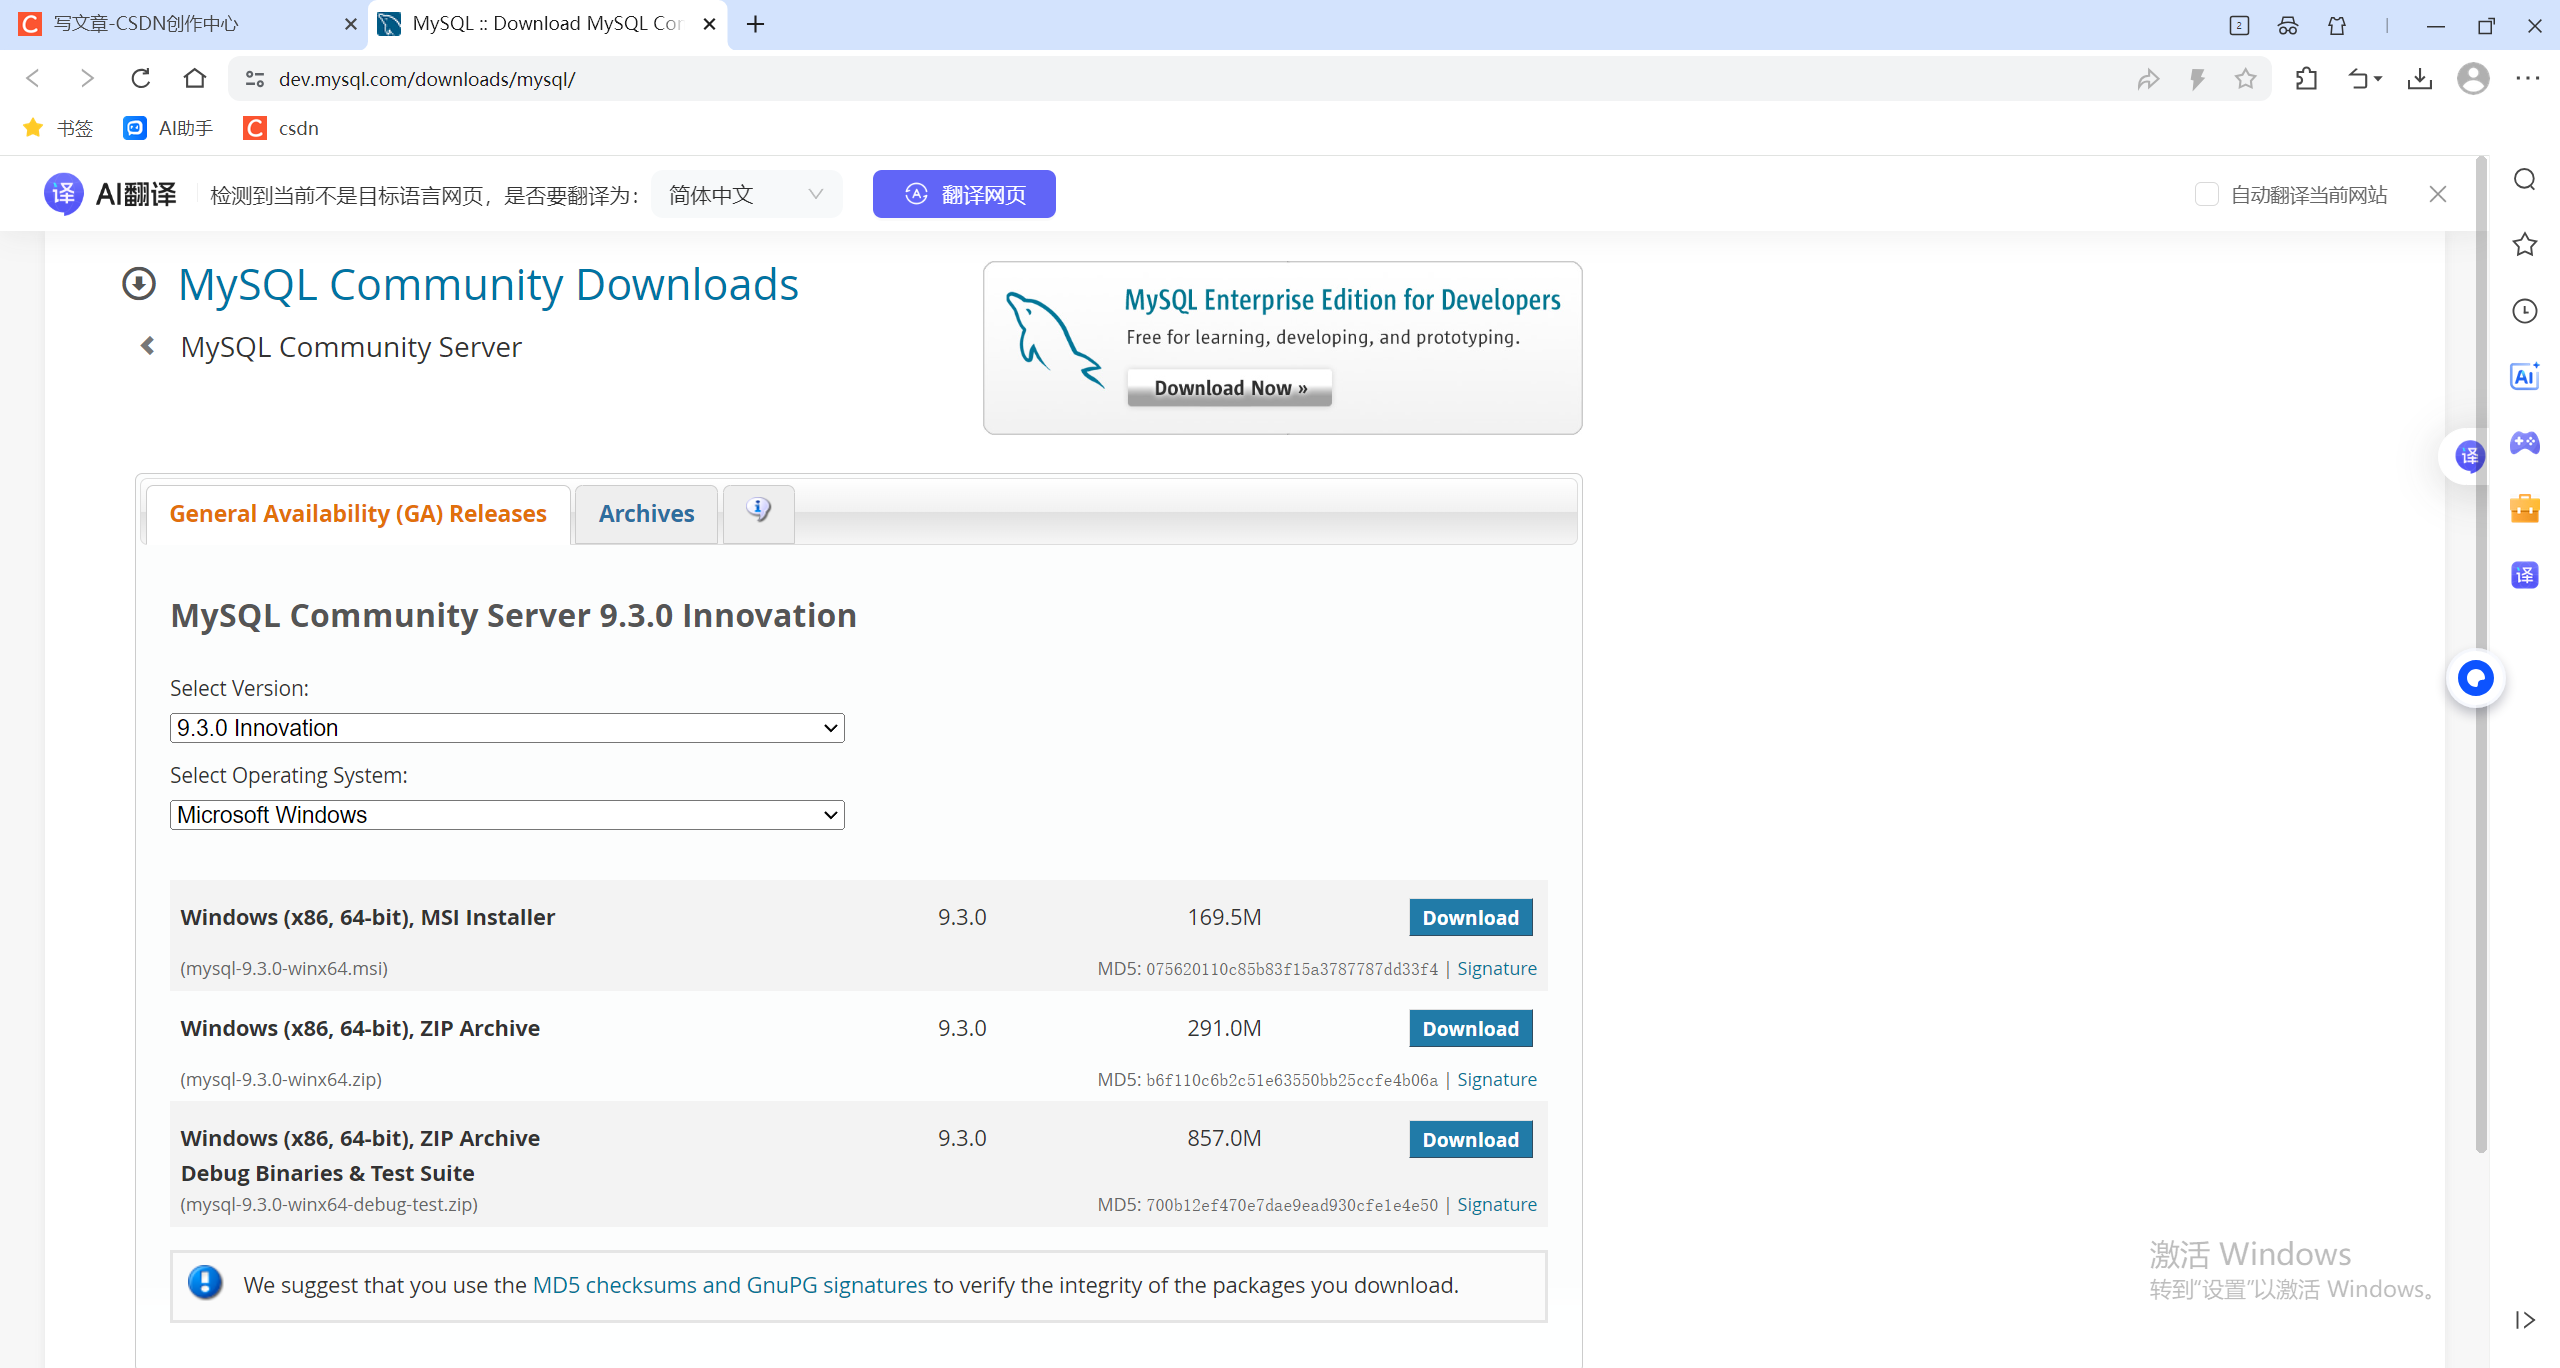The width and height of the screenshot is (2560, 1368).
Task: Open sidebar history clock
Action: click(2525, 311)
